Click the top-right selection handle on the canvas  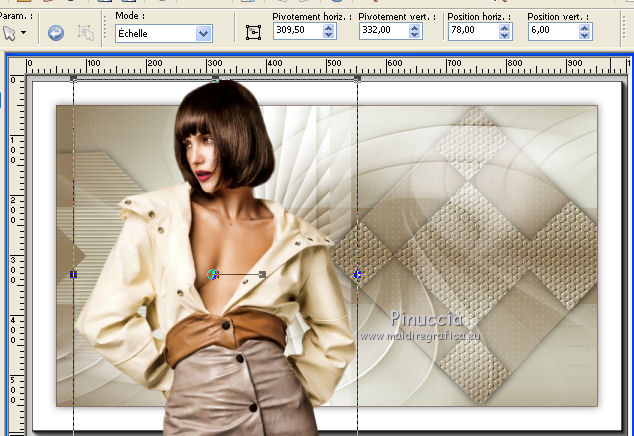tap(357, 78)
